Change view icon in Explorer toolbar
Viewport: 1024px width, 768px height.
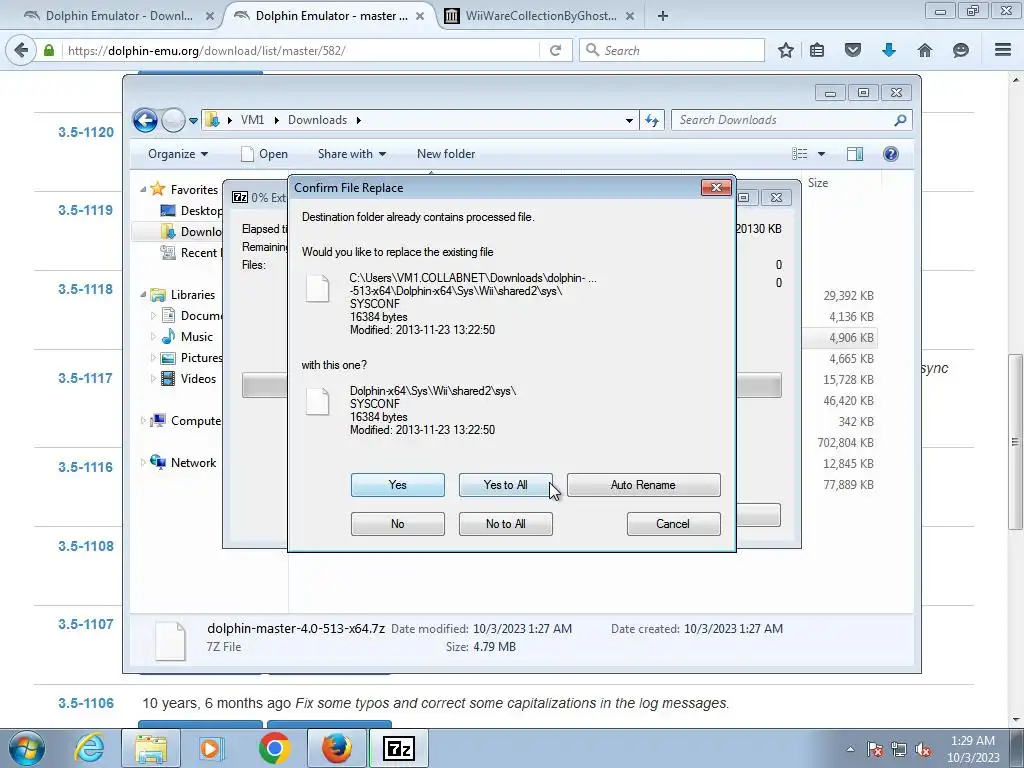[800, 153]
